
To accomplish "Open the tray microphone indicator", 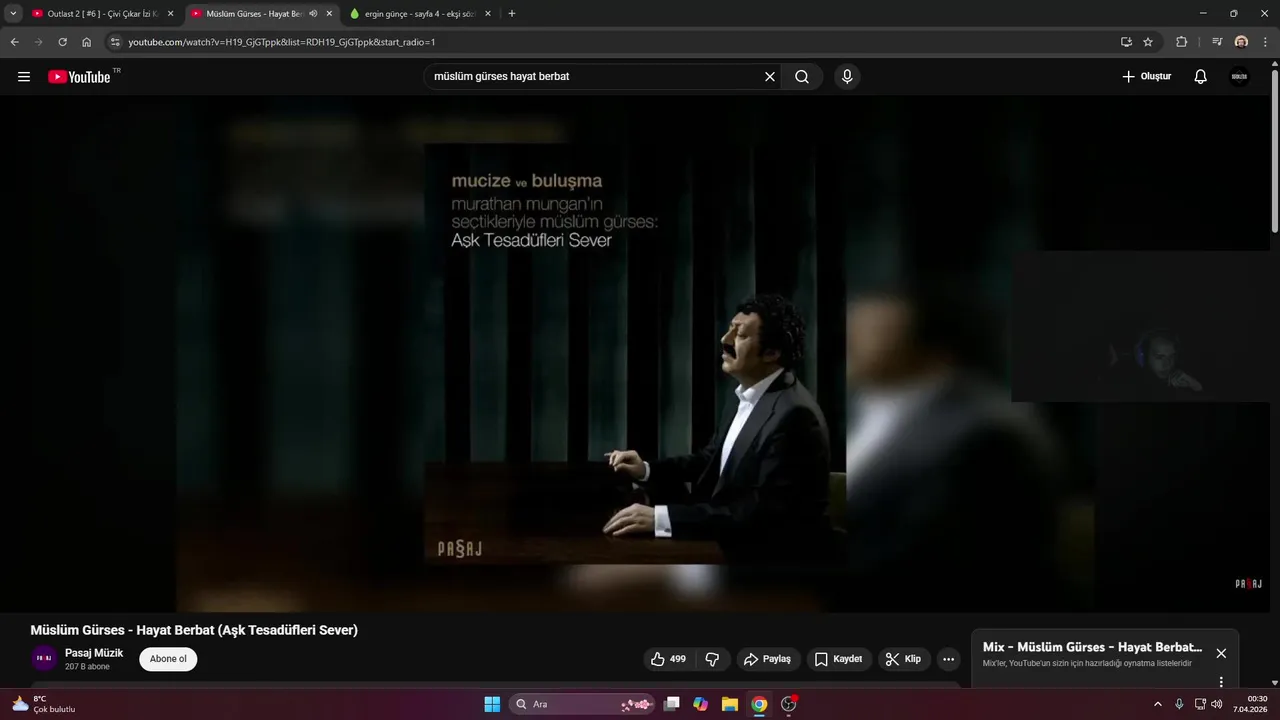I will tap(1179, 704).
